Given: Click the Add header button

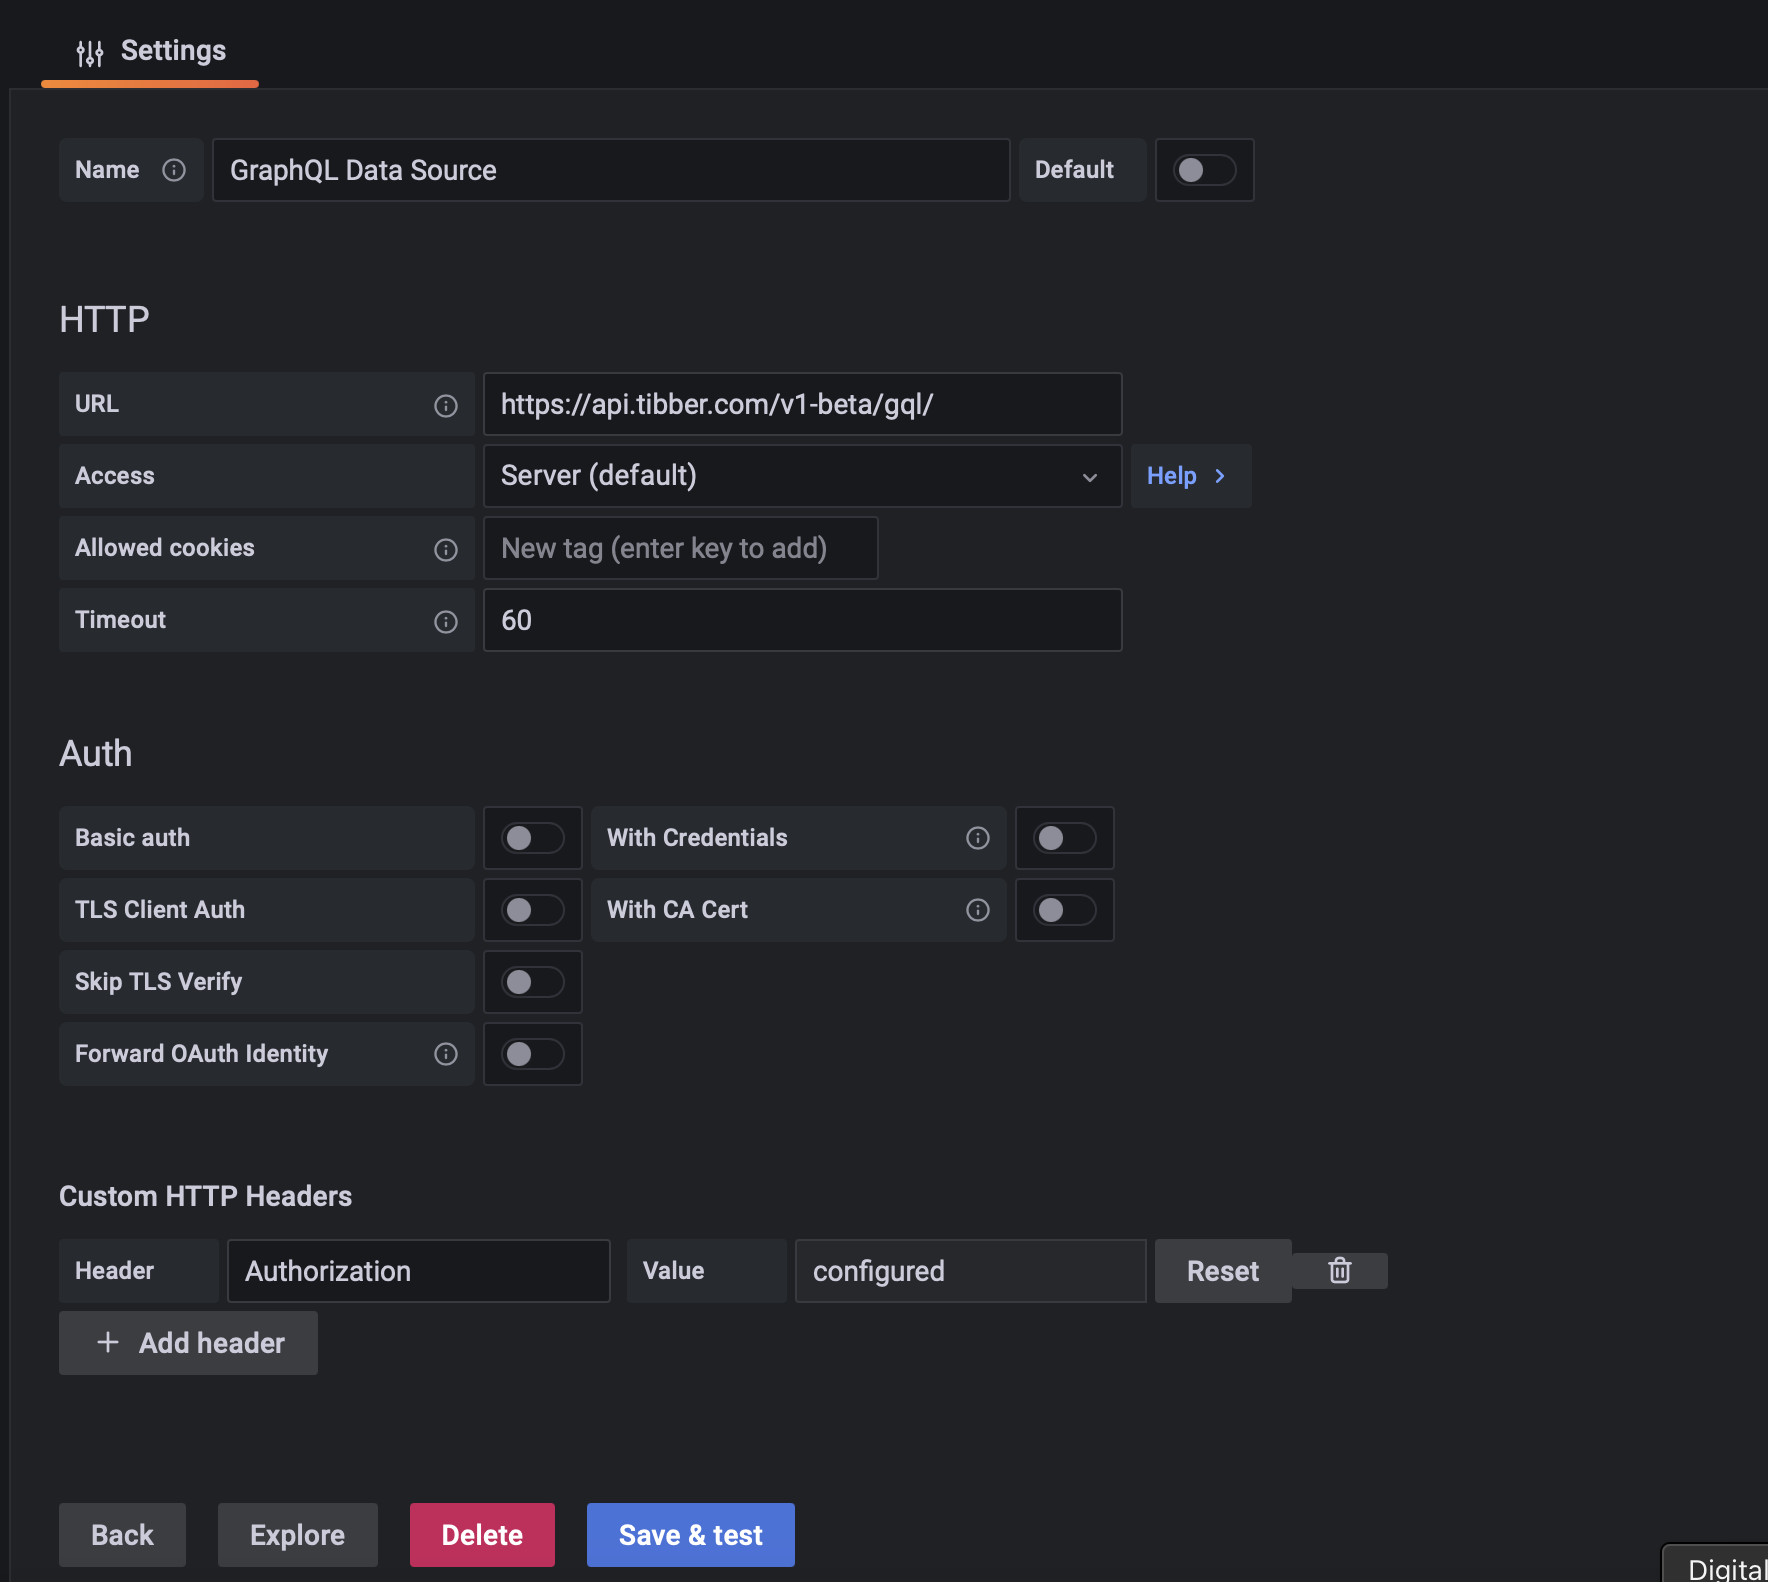Looking at the screenshot, I should pos(188,1343).
